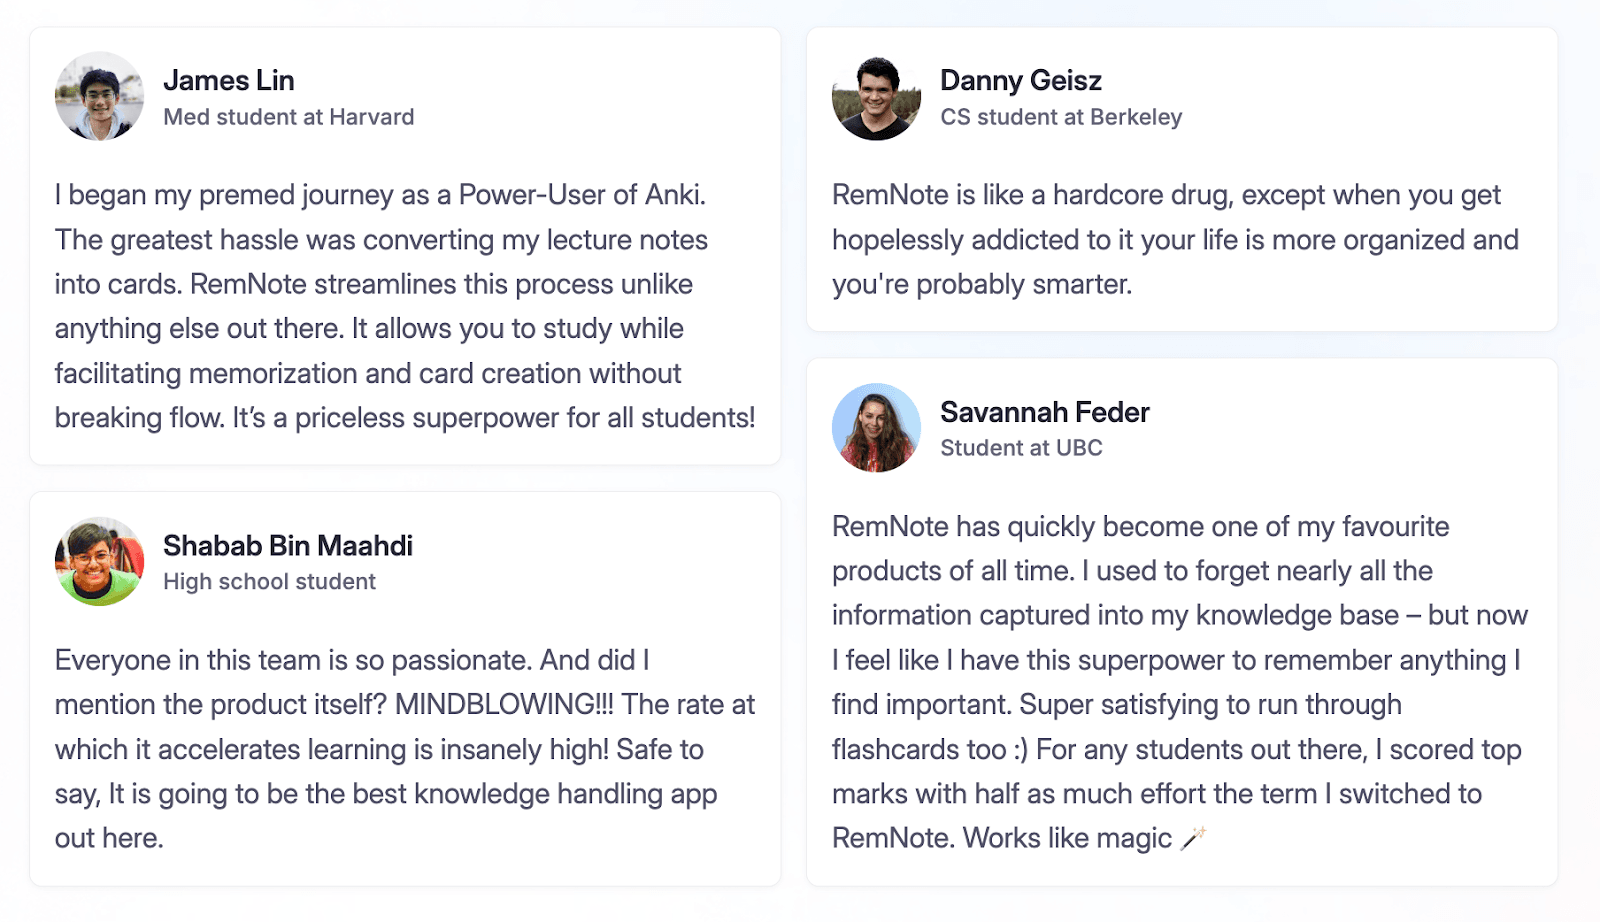This screenshot has width=1600, height=922.
Task: Click the 'Med student at Harvard' subtitle
Action: coord(288,117)
